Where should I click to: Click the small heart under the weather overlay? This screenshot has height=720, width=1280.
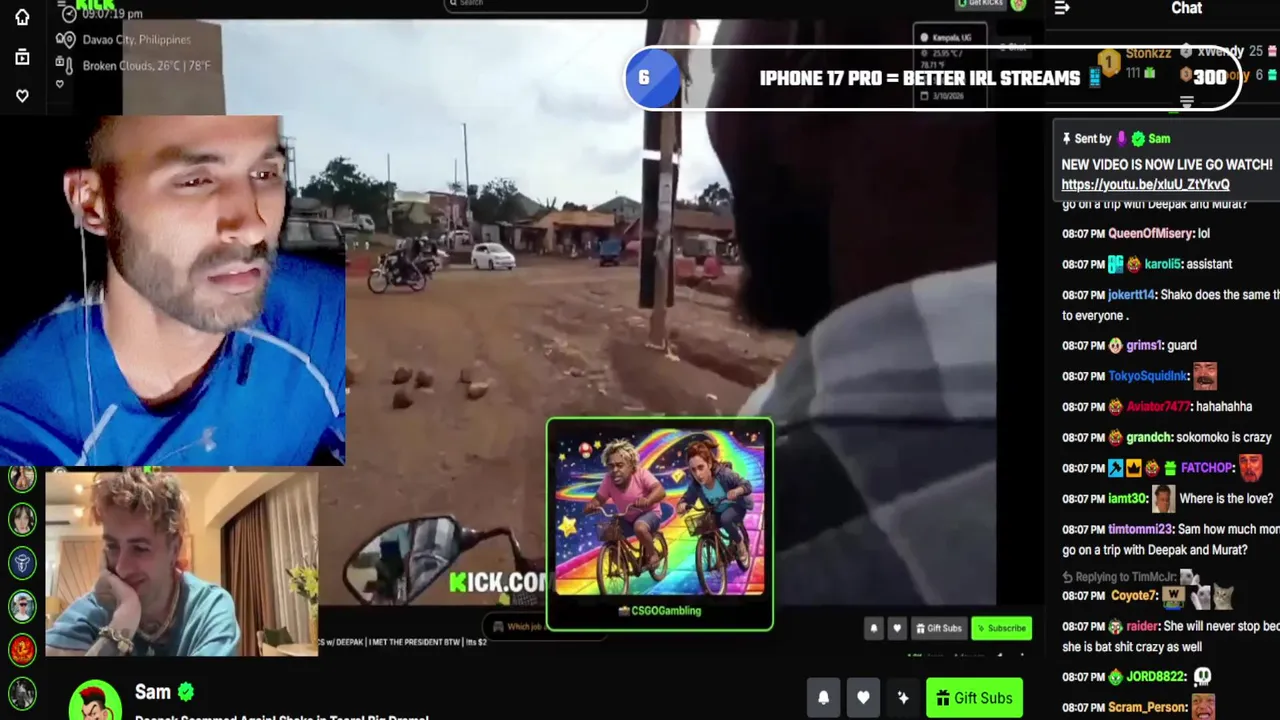coord(59,84)
